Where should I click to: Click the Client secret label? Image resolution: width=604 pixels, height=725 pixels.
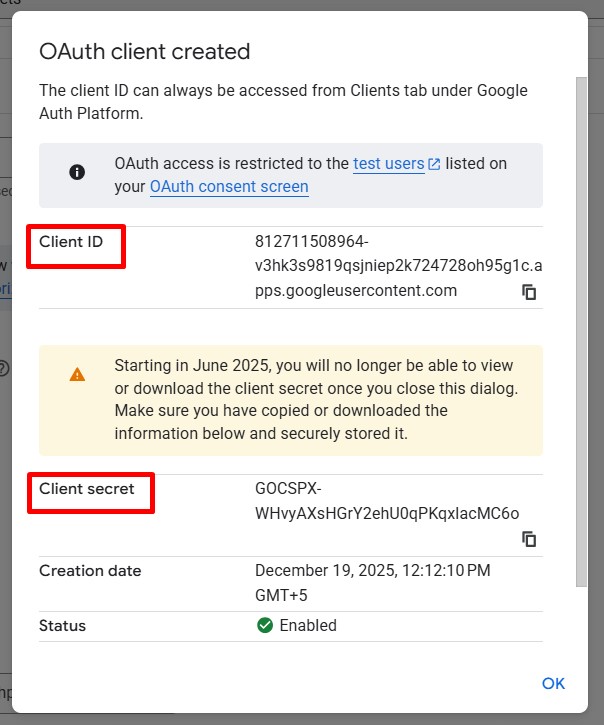[x=87, y=489]
